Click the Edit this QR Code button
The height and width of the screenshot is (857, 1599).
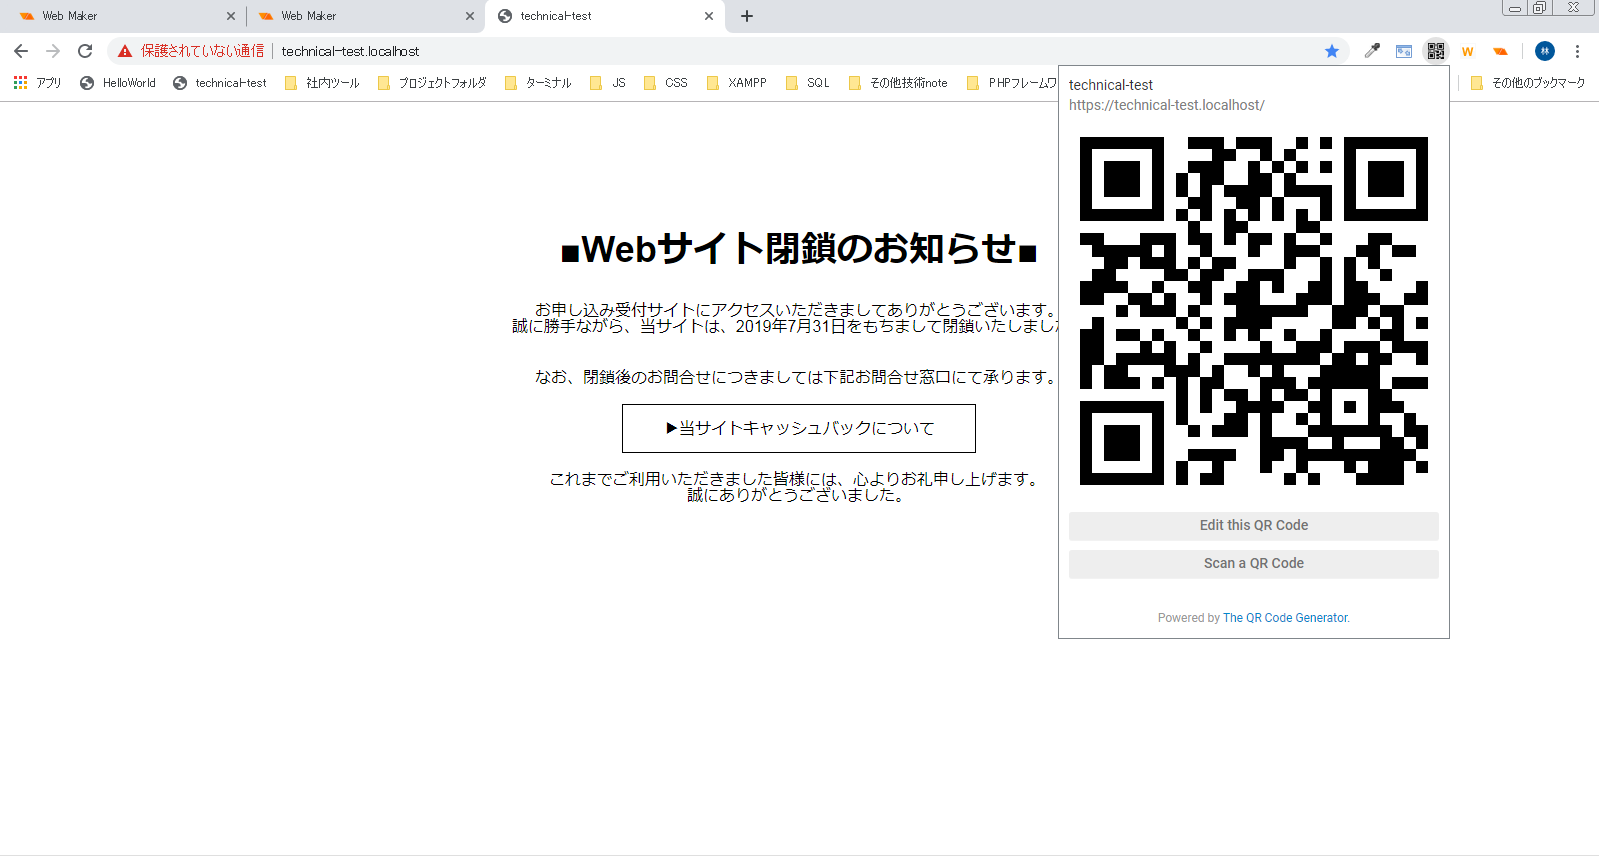pos(1254,526)
